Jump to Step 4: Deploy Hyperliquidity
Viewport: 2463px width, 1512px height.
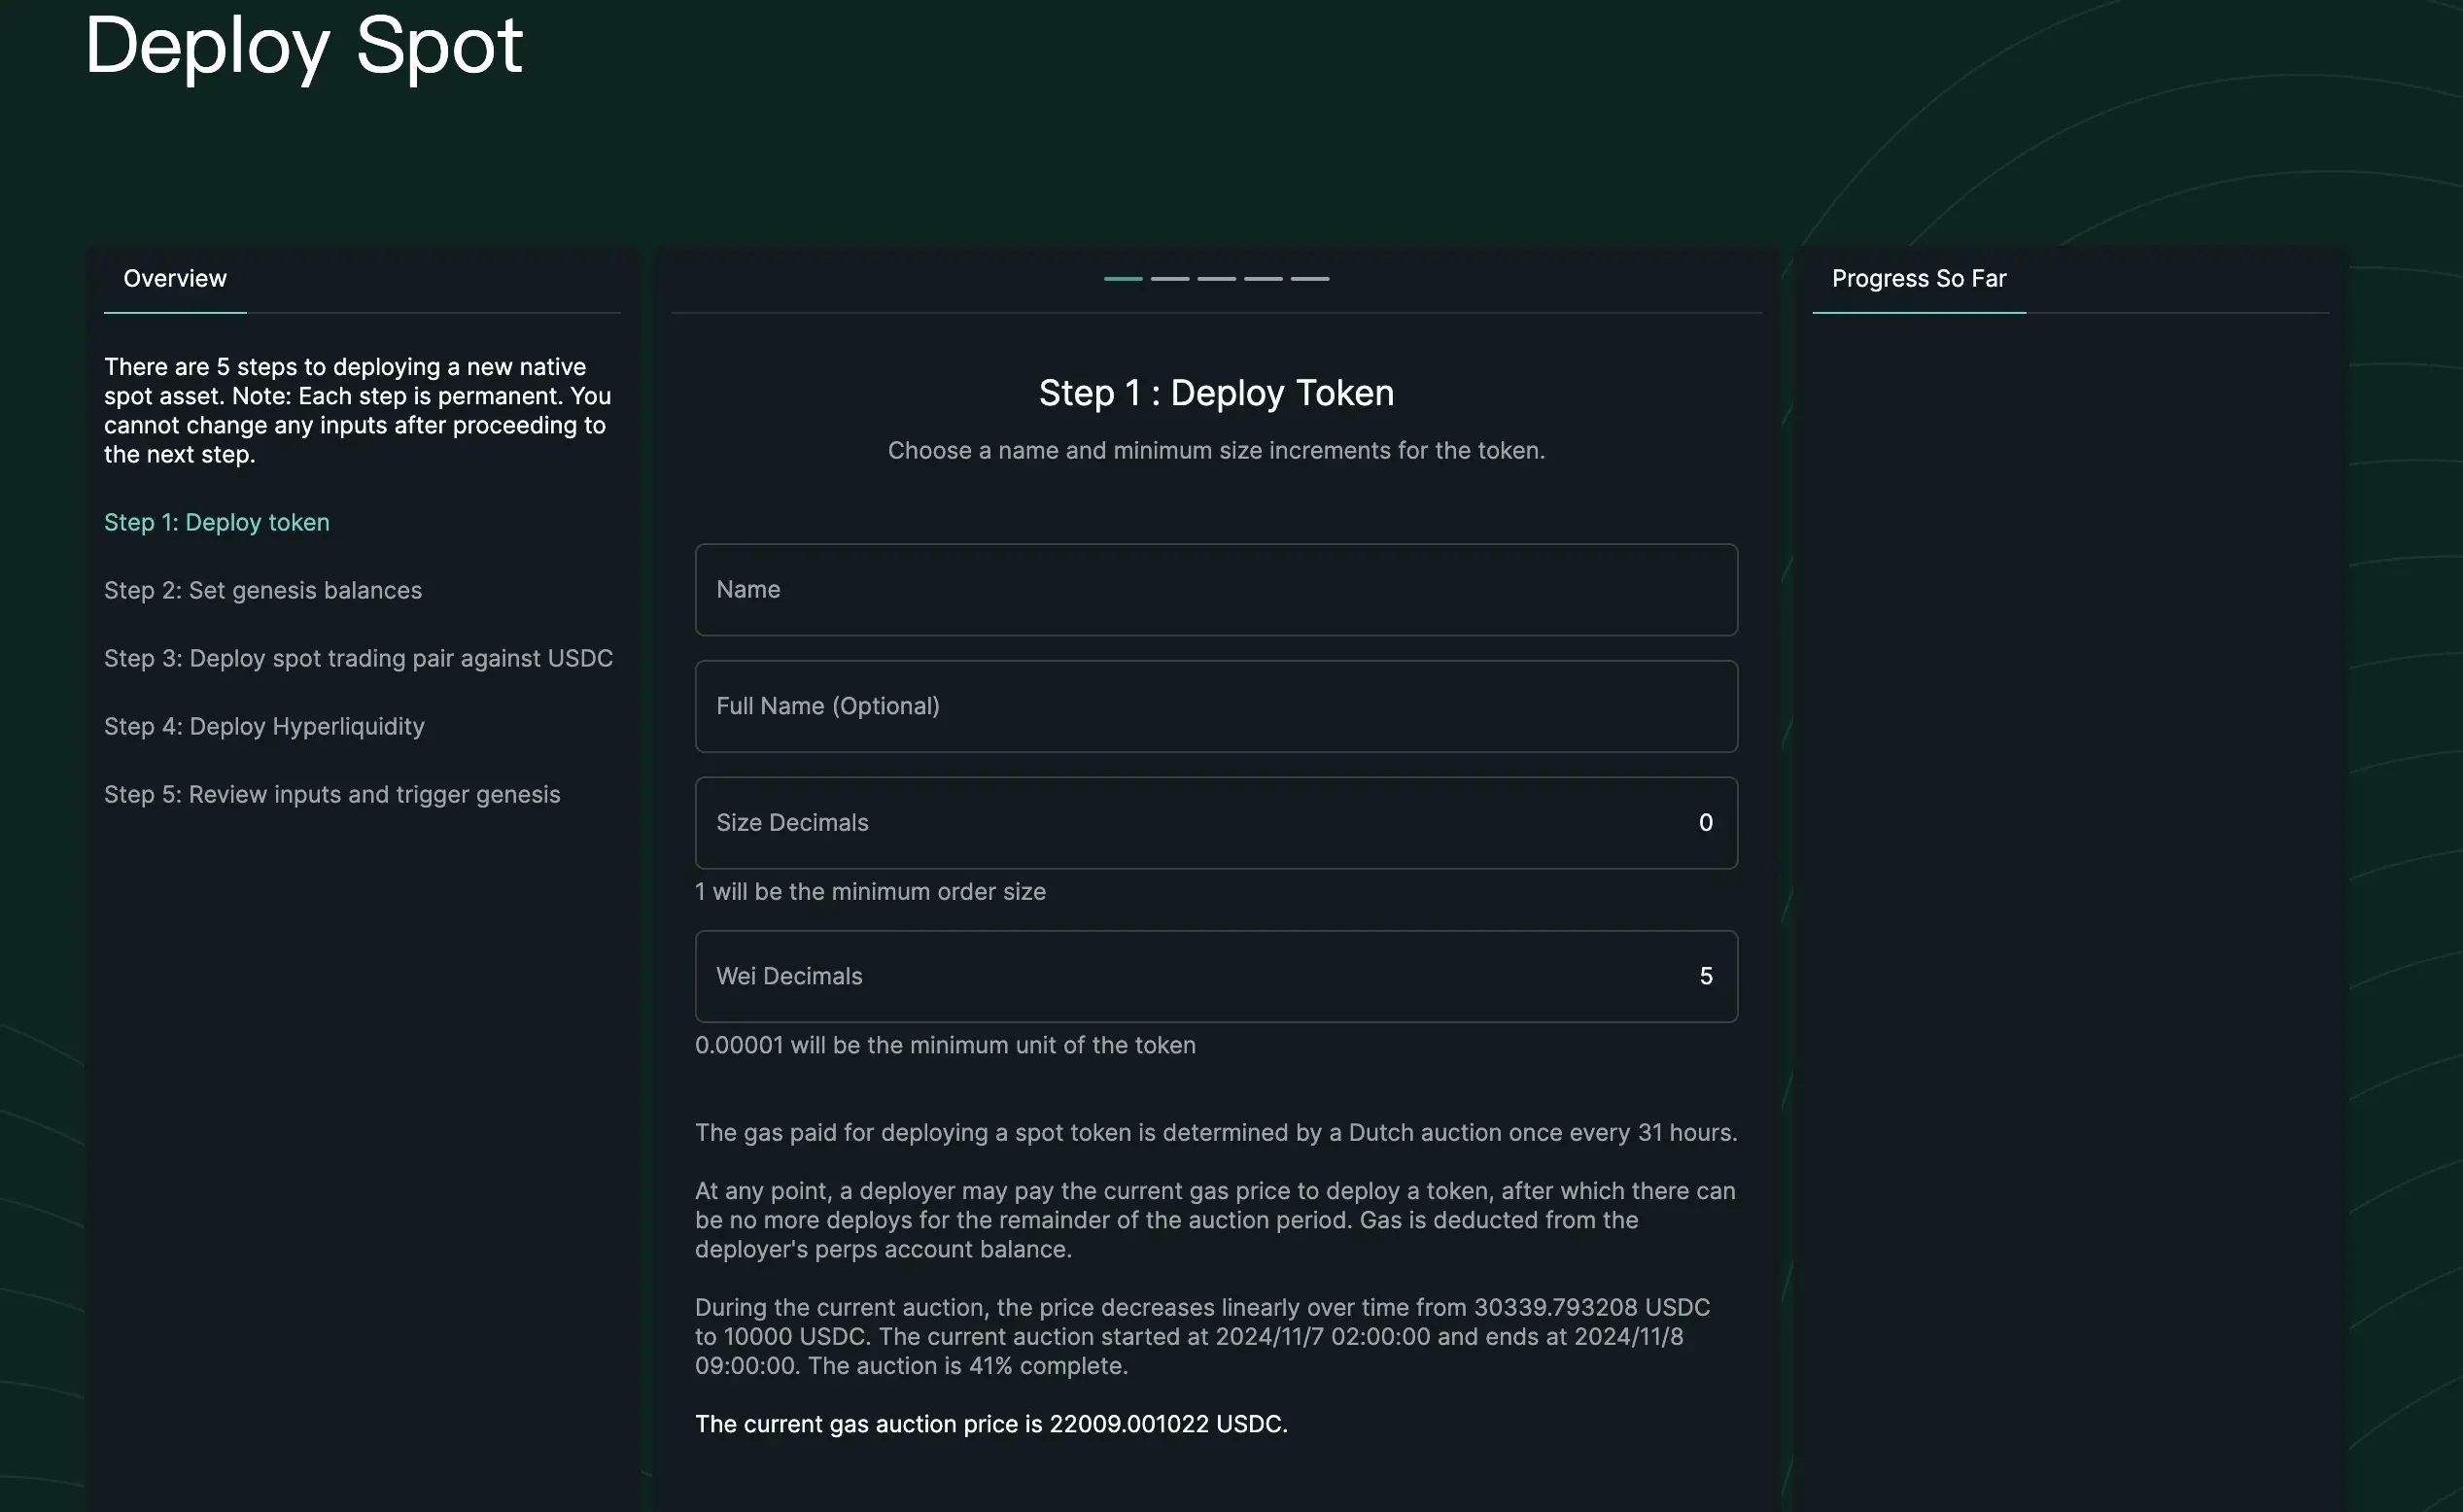264,727
